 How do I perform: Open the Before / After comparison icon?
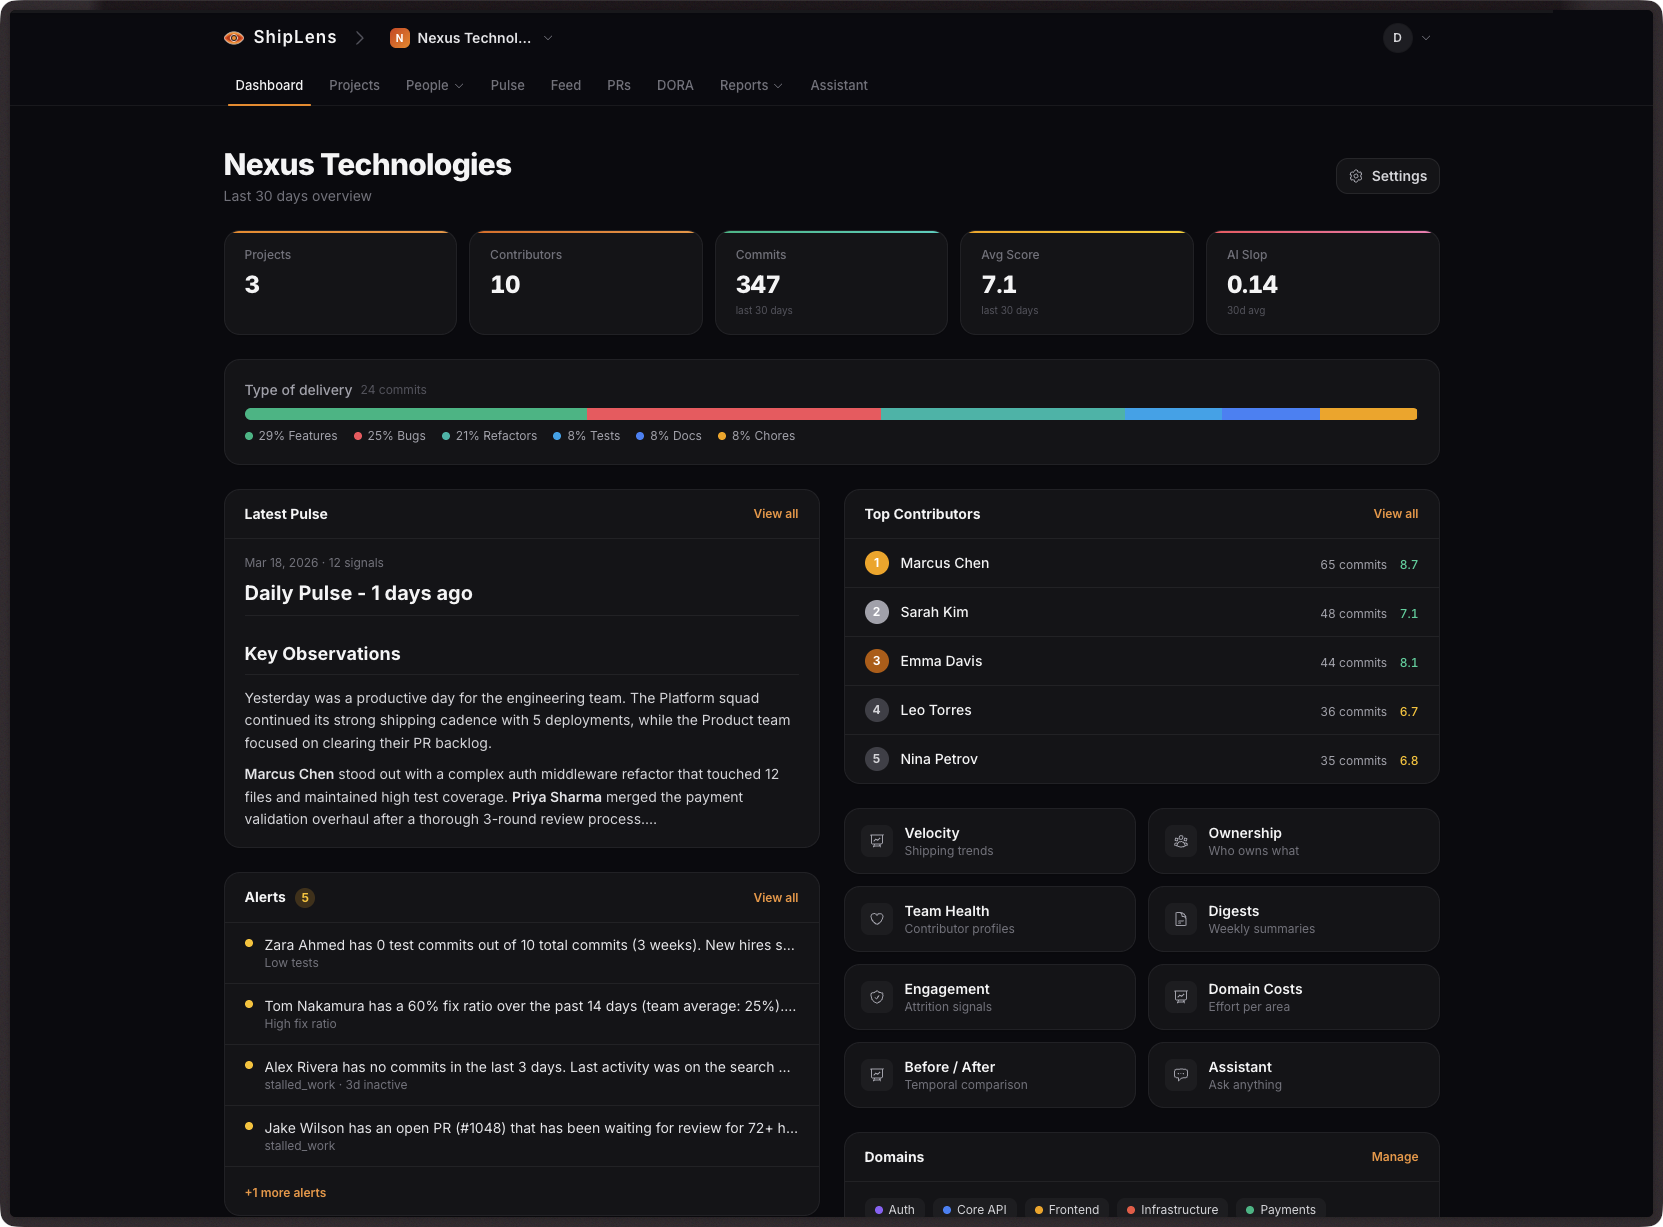(876, 1075)
